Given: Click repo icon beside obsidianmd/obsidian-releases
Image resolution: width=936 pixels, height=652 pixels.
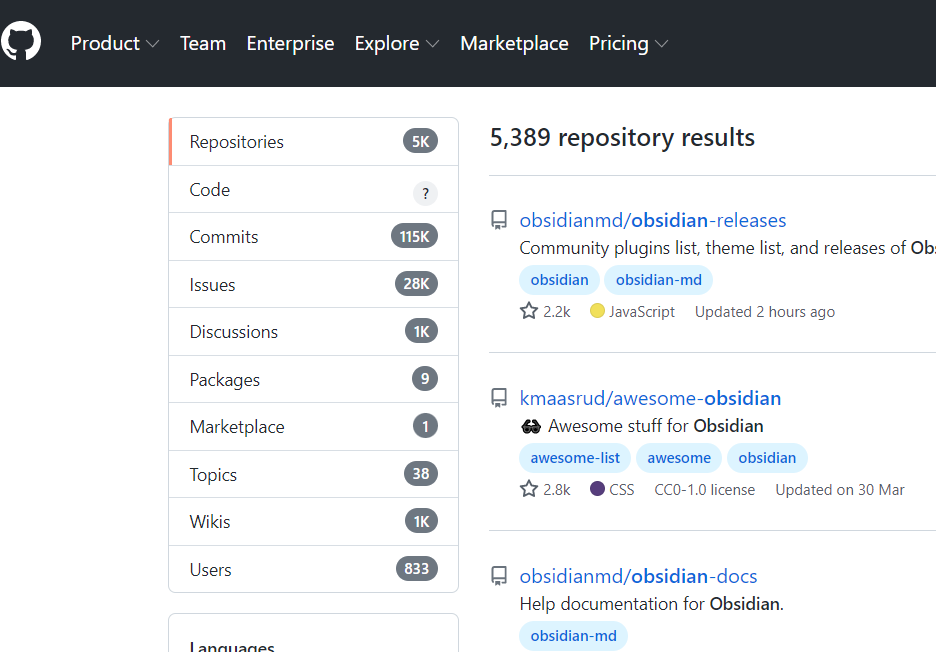Looking at the screenshot, I should pos(499,220).
